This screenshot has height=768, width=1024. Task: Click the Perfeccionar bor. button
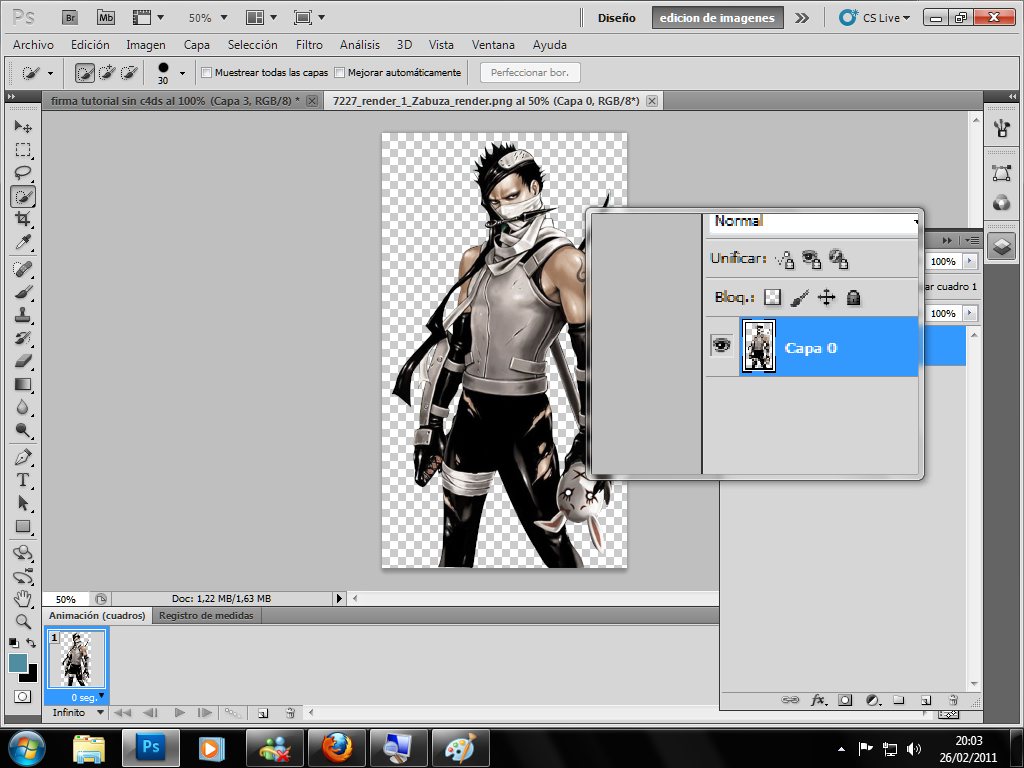[x=530, y=72]
